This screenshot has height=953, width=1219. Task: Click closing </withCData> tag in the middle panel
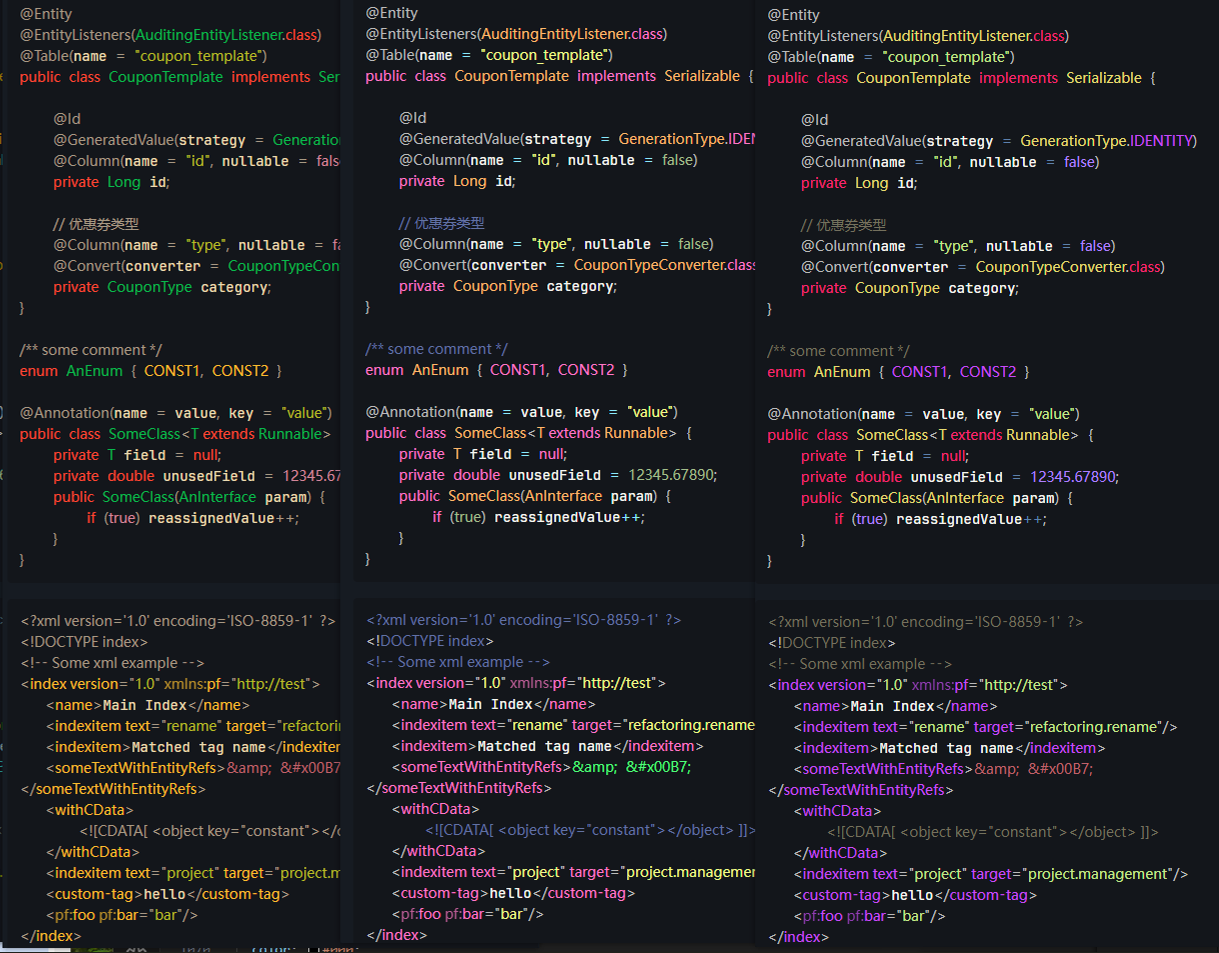[438, 851]
